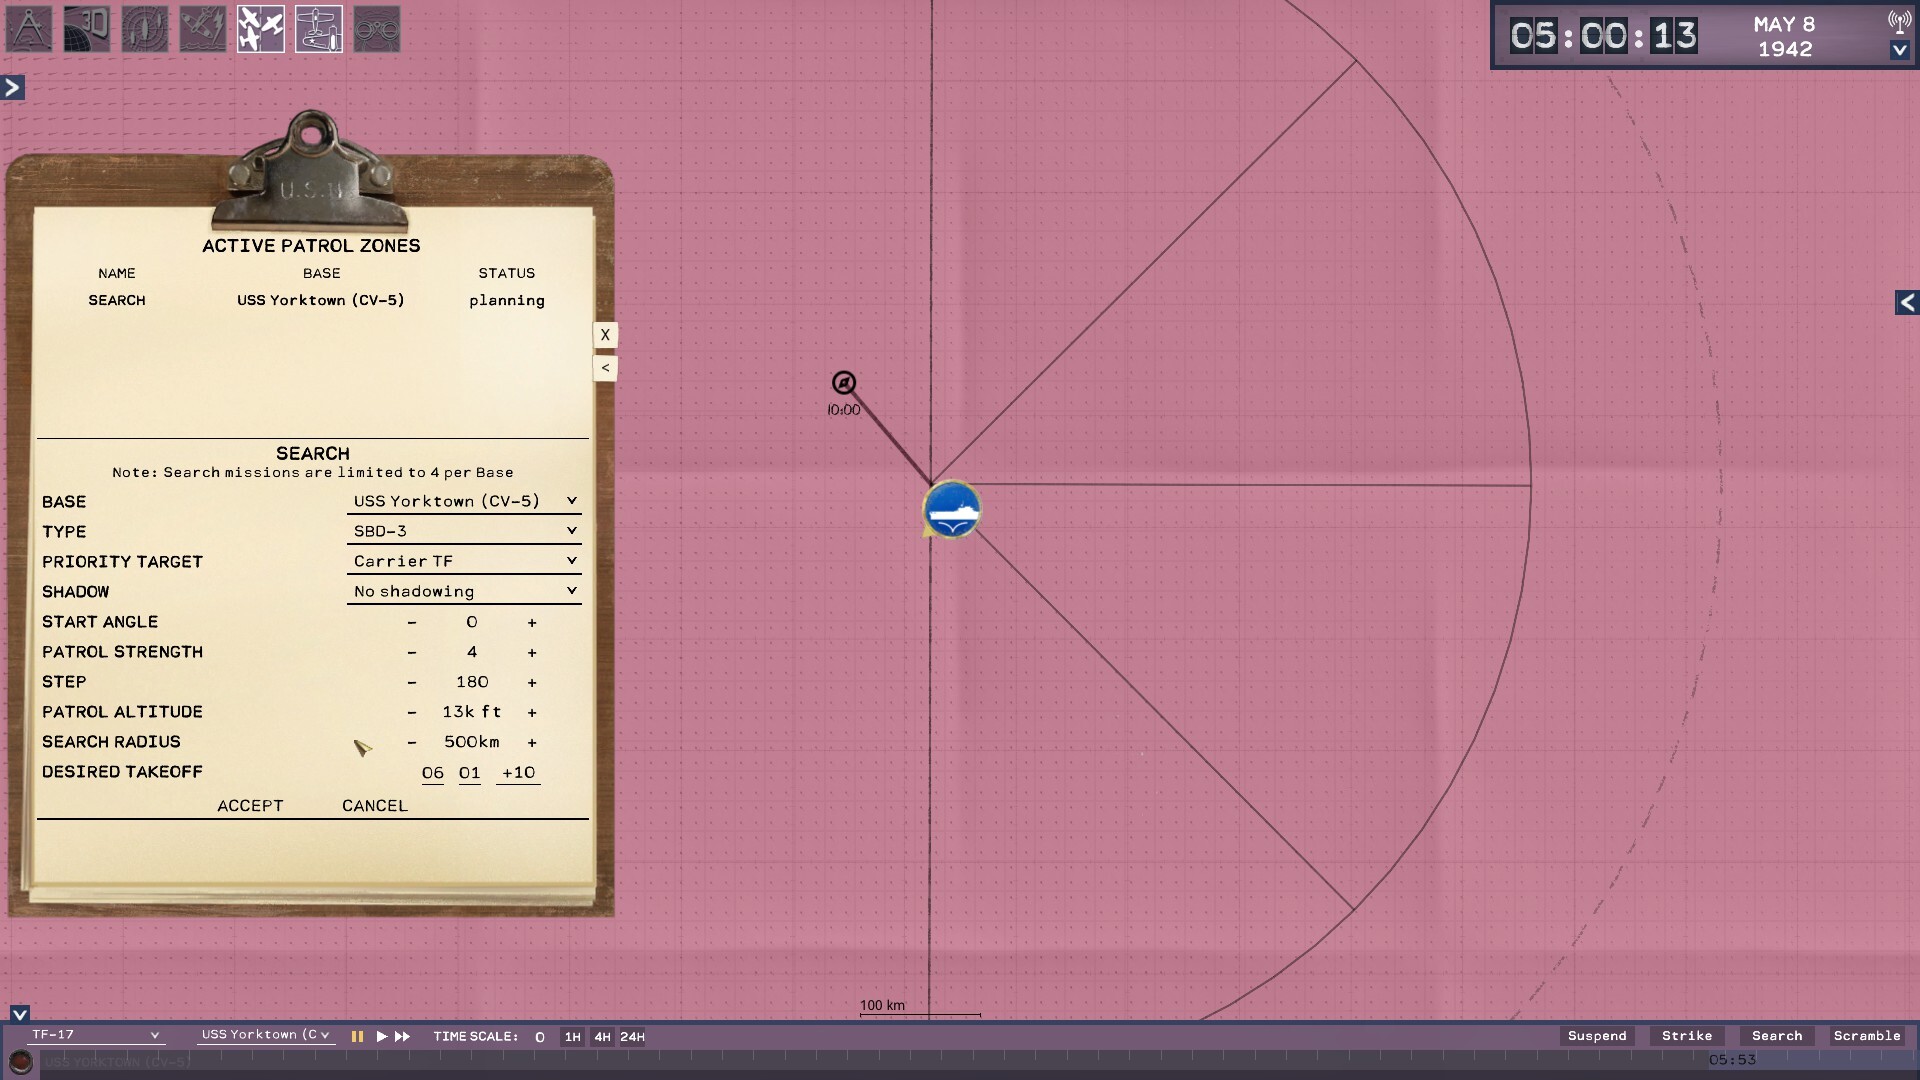Open the Strike tab in bottom bar
The height and width of the screenshot is (1080, 1920).
click(1687, 1036)
